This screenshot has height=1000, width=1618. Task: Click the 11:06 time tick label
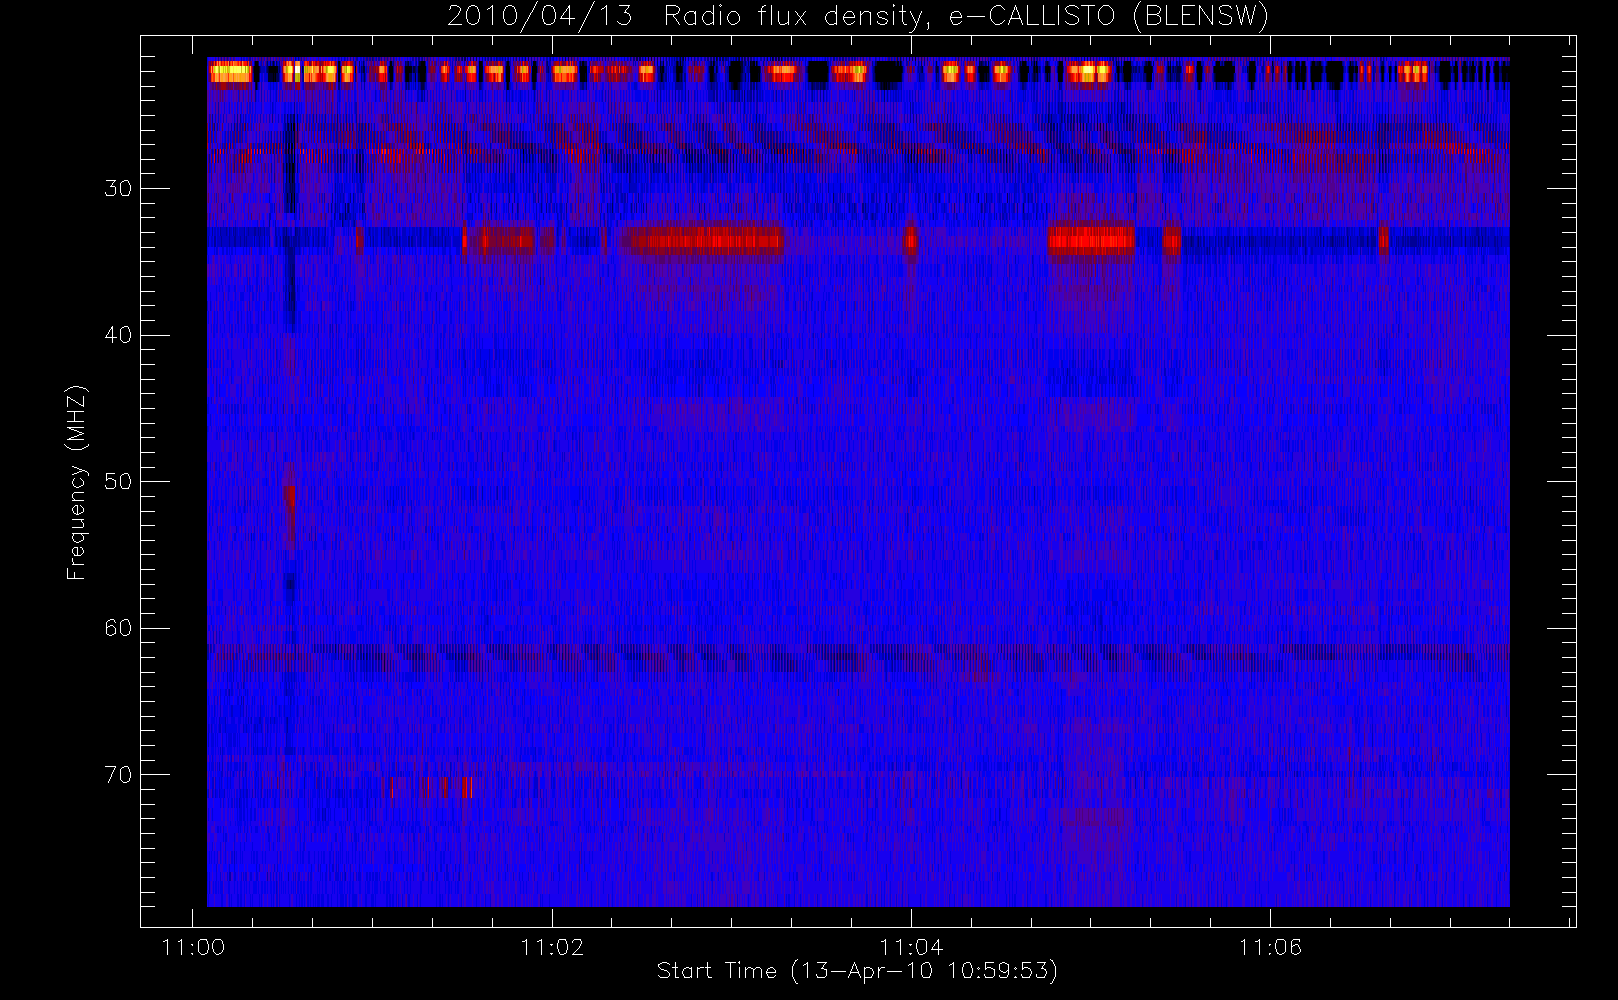[x=1270, y=947]
